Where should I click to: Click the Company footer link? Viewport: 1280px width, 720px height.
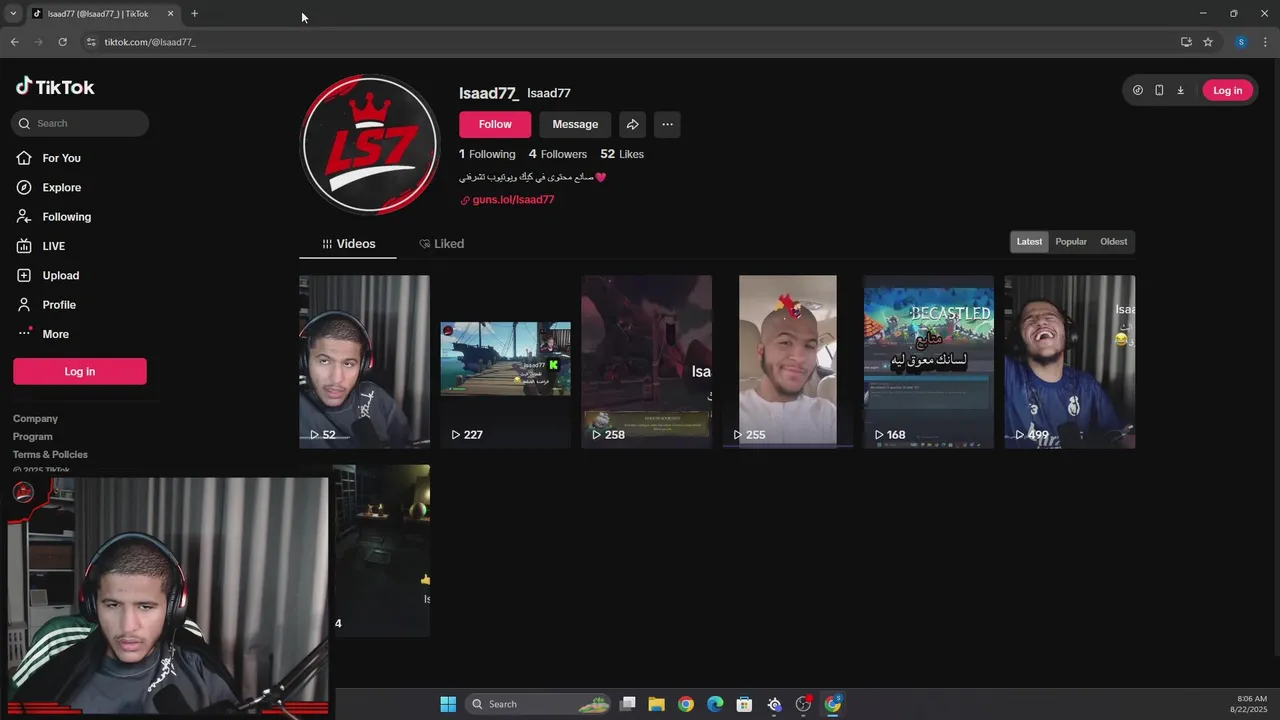click(x=35, y=419)
